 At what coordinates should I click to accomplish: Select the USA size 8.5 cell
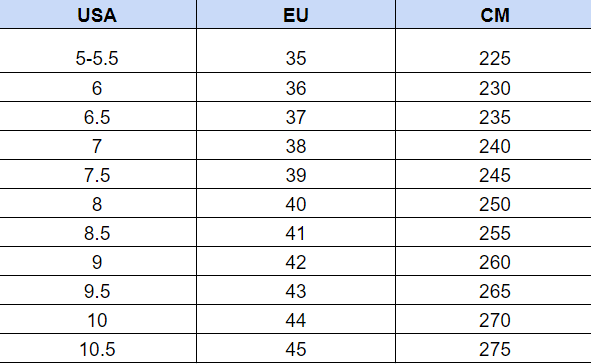[x=97, y=232]
